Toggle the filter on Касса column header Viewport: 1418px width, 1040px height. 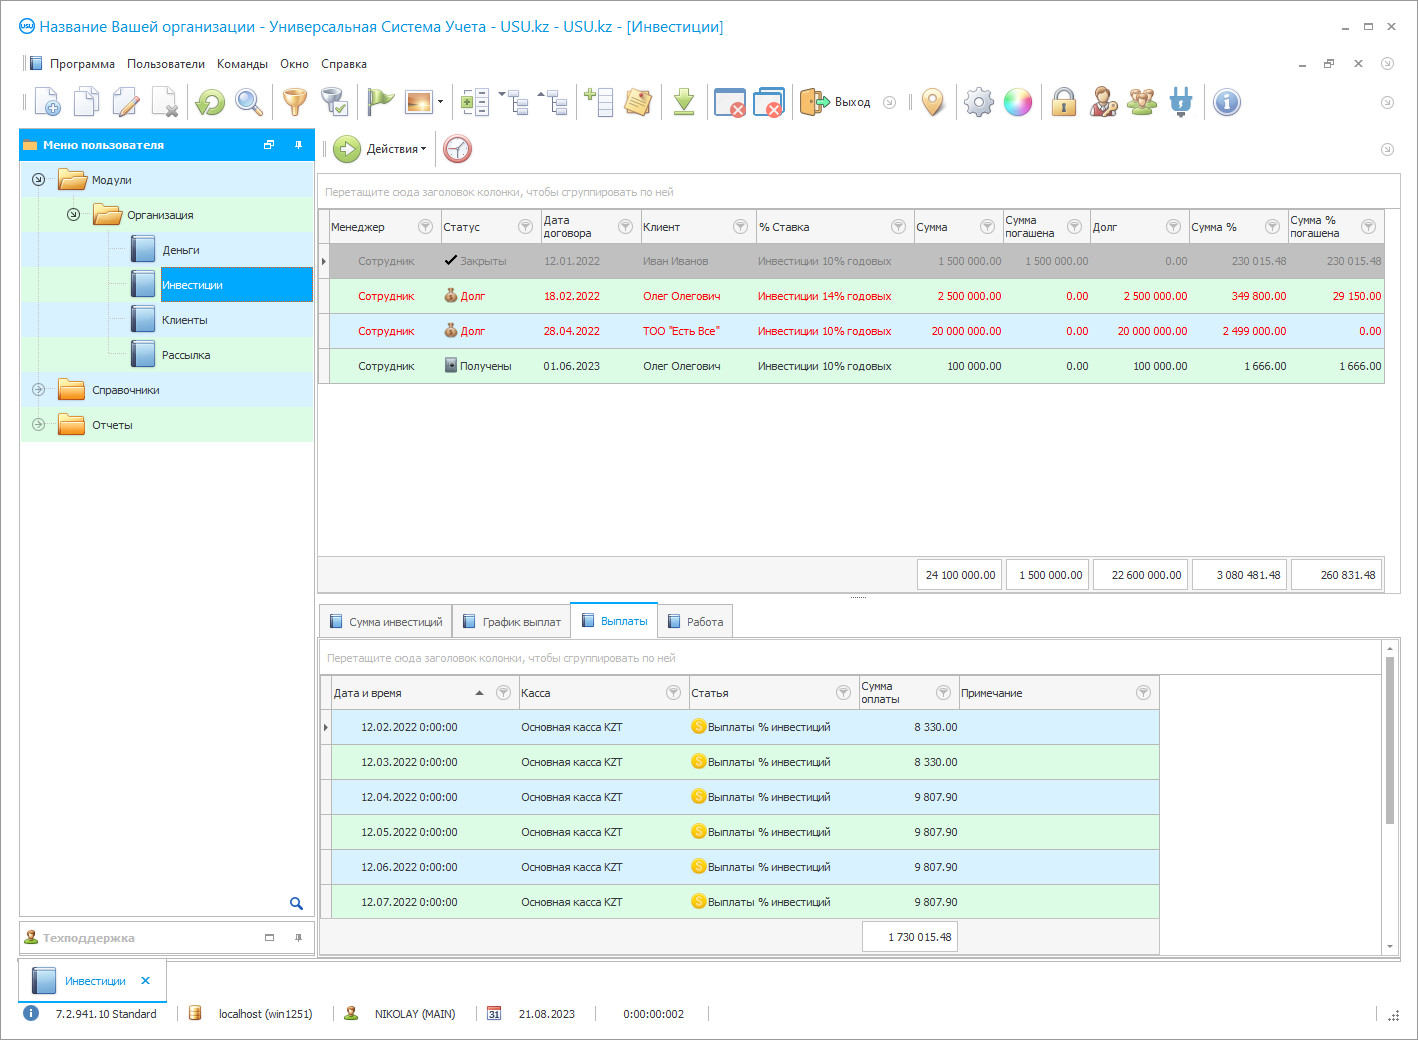point(673,693)
